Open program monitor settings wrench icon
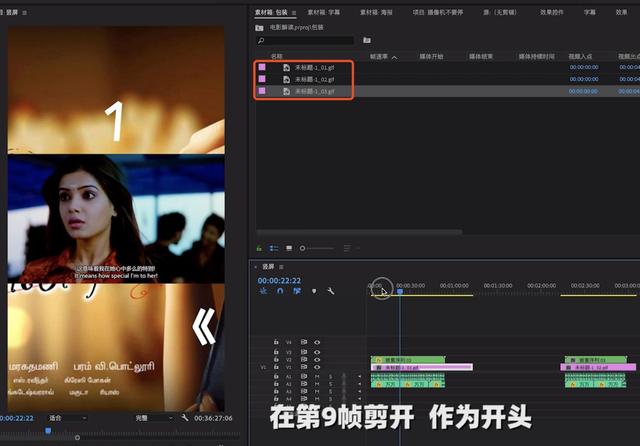This screenshot has height=446, width=640. pos(185,417)
